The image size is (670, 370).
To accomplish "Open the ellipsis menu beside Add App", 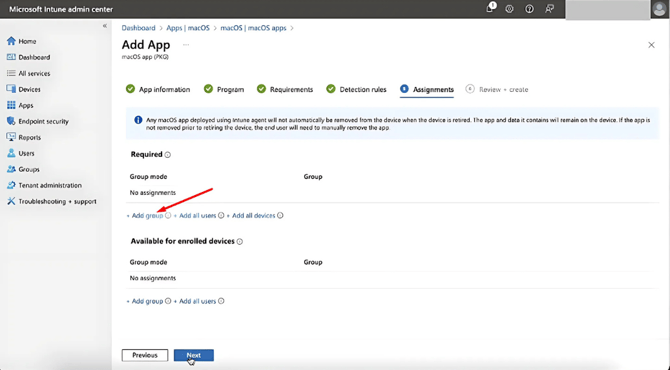I will coord(186,44).
